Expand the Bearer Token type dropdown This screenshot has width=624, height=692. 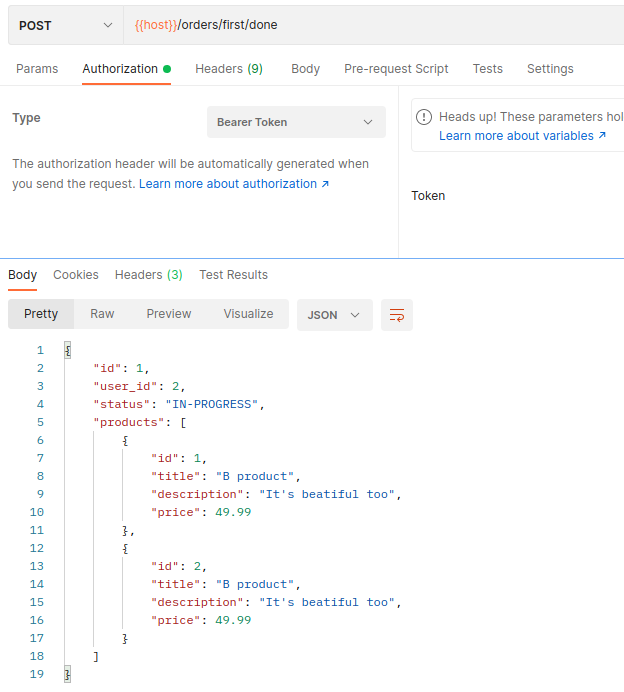pos(296,122)
